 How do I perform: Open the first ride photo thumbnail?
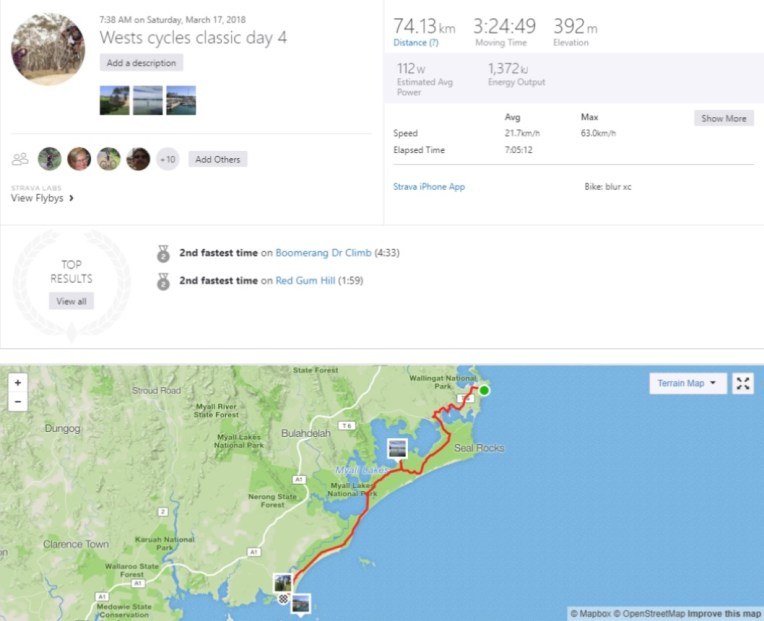(114, 101)
